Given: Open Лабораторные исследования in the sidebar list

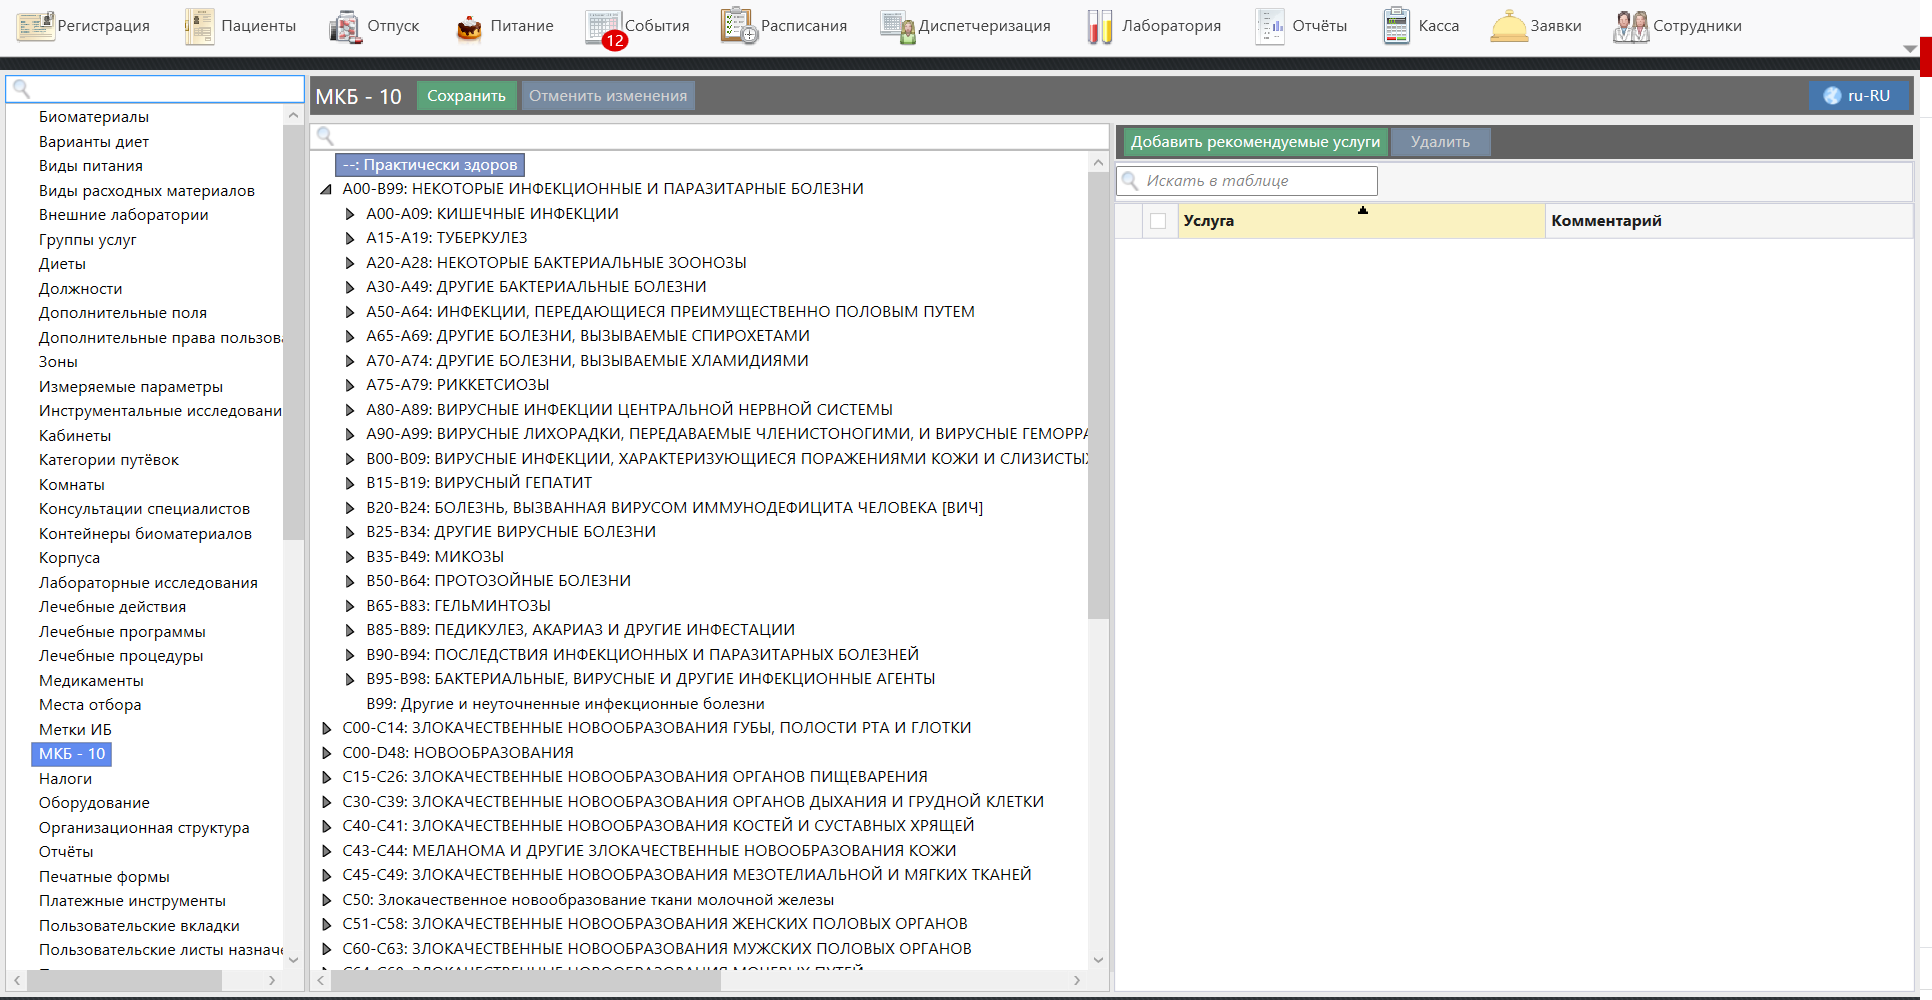Looking at the screenshot, I should tap(148, 583).
